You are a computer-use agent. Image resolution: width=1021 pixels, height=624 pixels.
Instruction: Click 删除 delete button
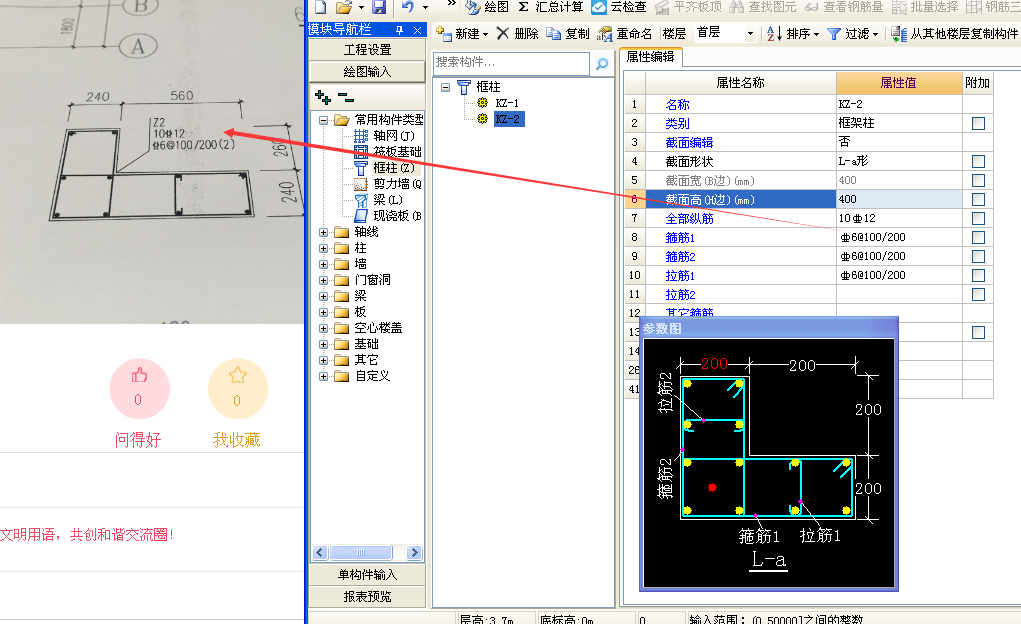tap(517, 34)
